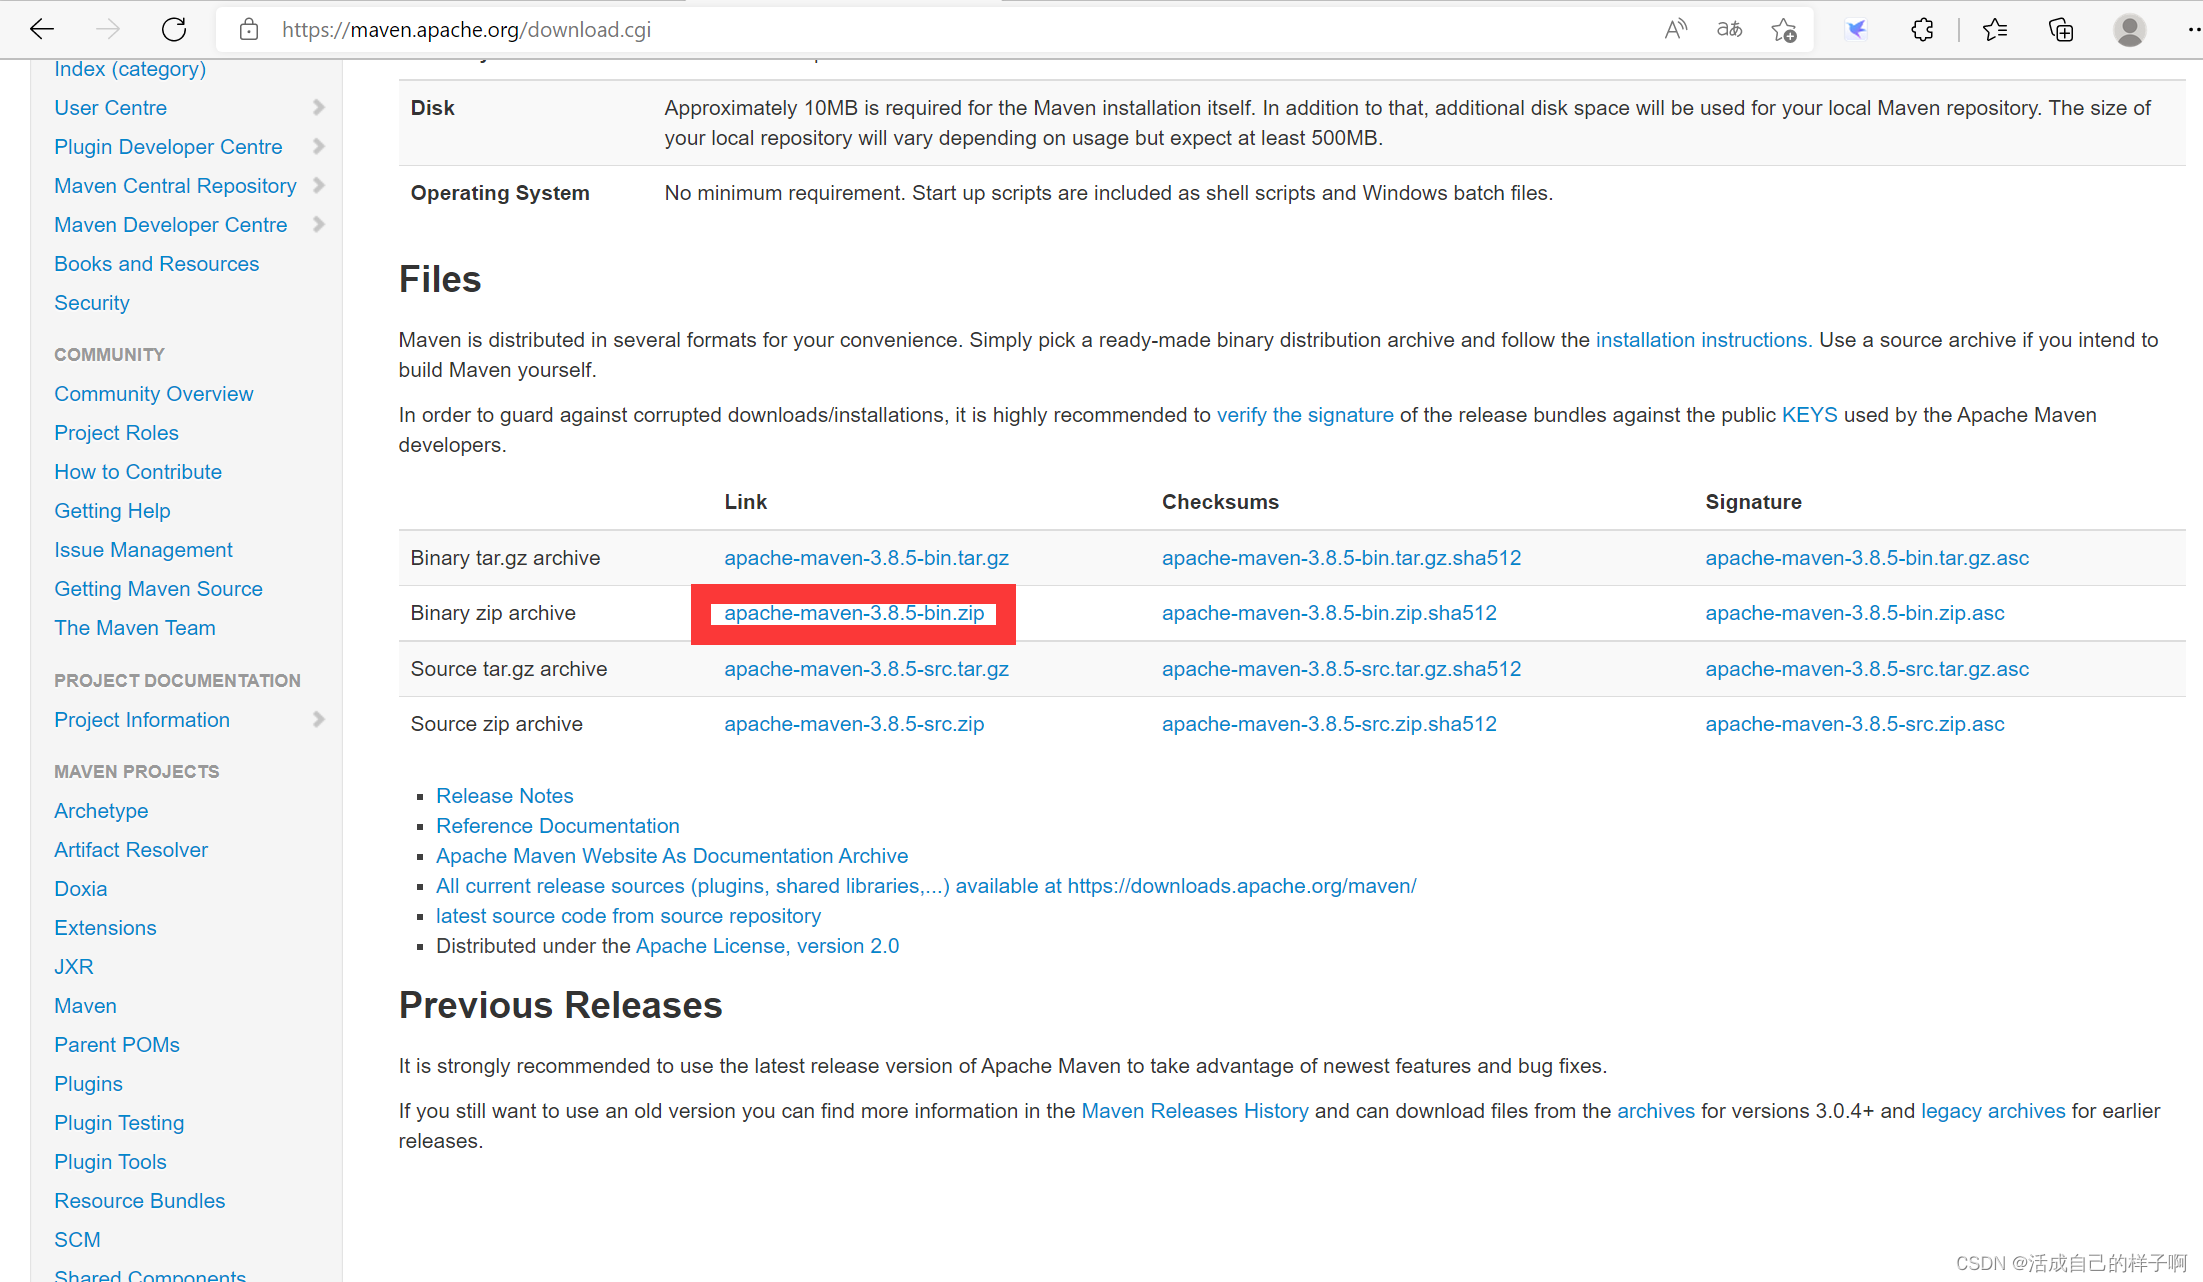Select Security in the sidebar menu
This screenshot has width=2203, height=1282.
click(91, 302)
